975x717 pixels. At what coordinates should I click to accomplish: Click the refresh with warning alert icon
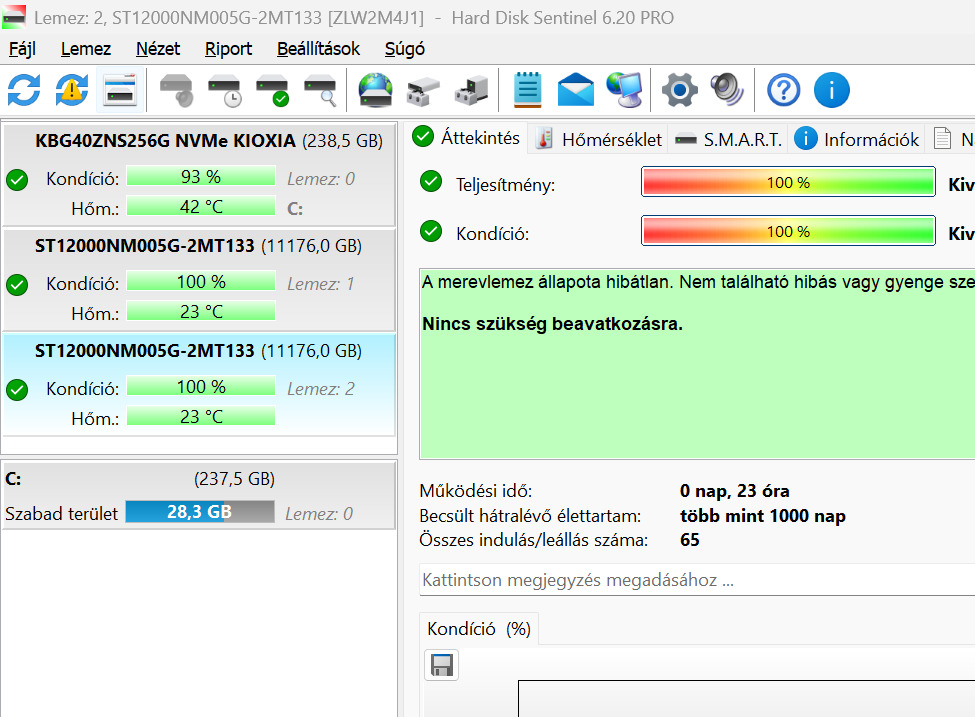coord(72,90)
